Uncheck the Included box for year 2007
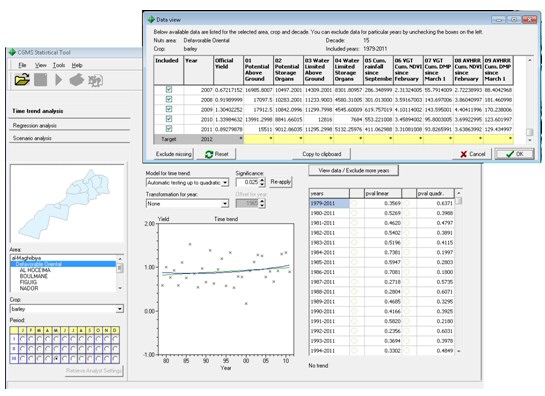Screen dimensions: 545x396 (x=169, y=90)
